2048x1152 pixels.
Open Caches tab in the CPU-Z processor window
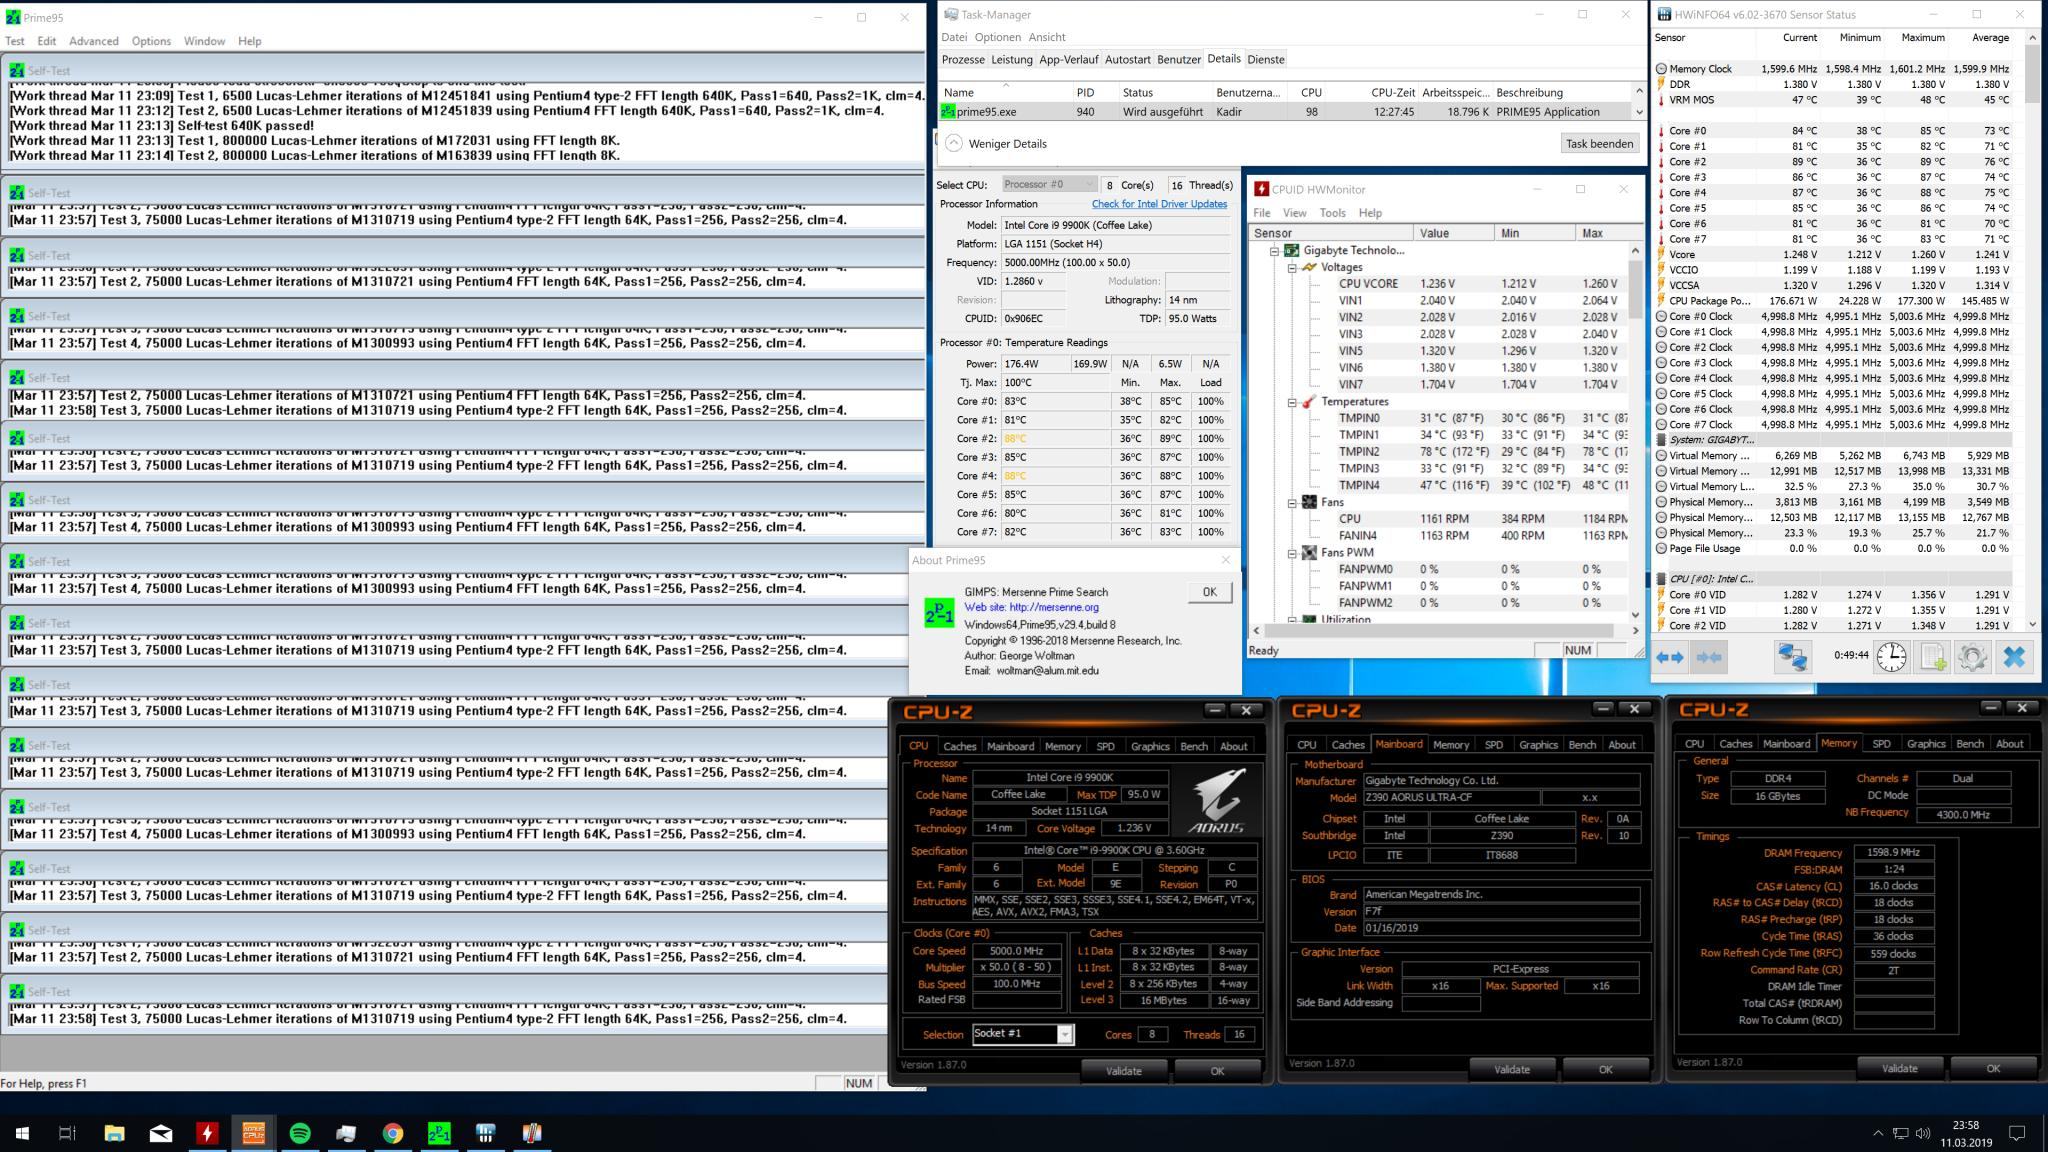tap(959, 746)
